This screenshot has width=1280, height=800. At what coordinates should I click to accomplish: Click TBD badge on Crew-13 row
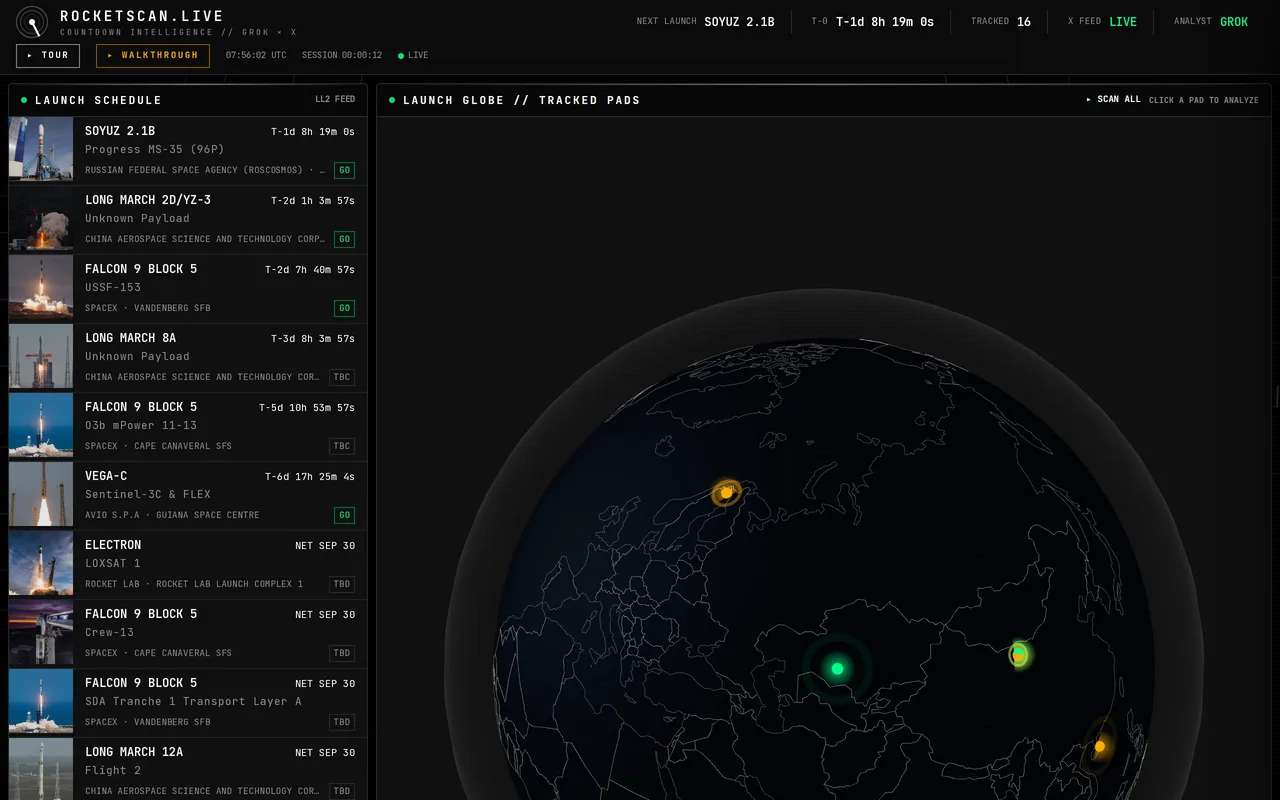[342, 653]
